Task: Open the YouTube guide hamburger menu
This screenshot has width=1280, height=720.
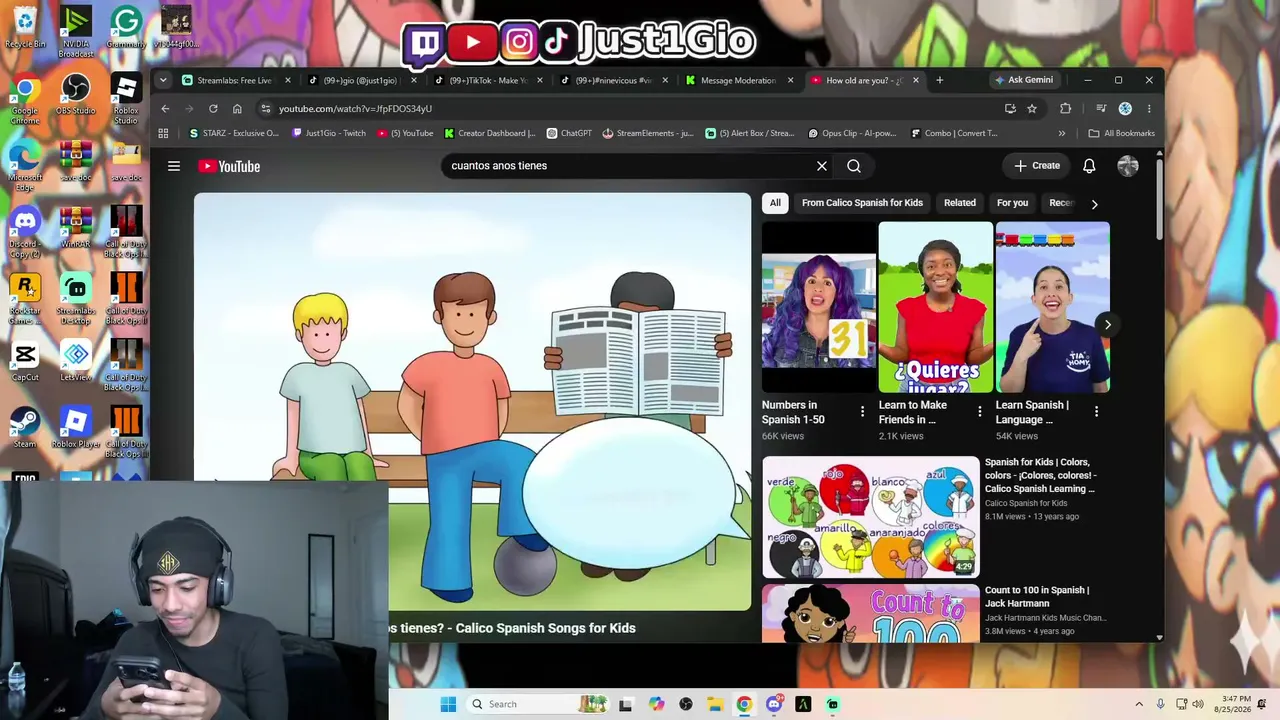Action: pyautogui.click(x=174, y=166)
